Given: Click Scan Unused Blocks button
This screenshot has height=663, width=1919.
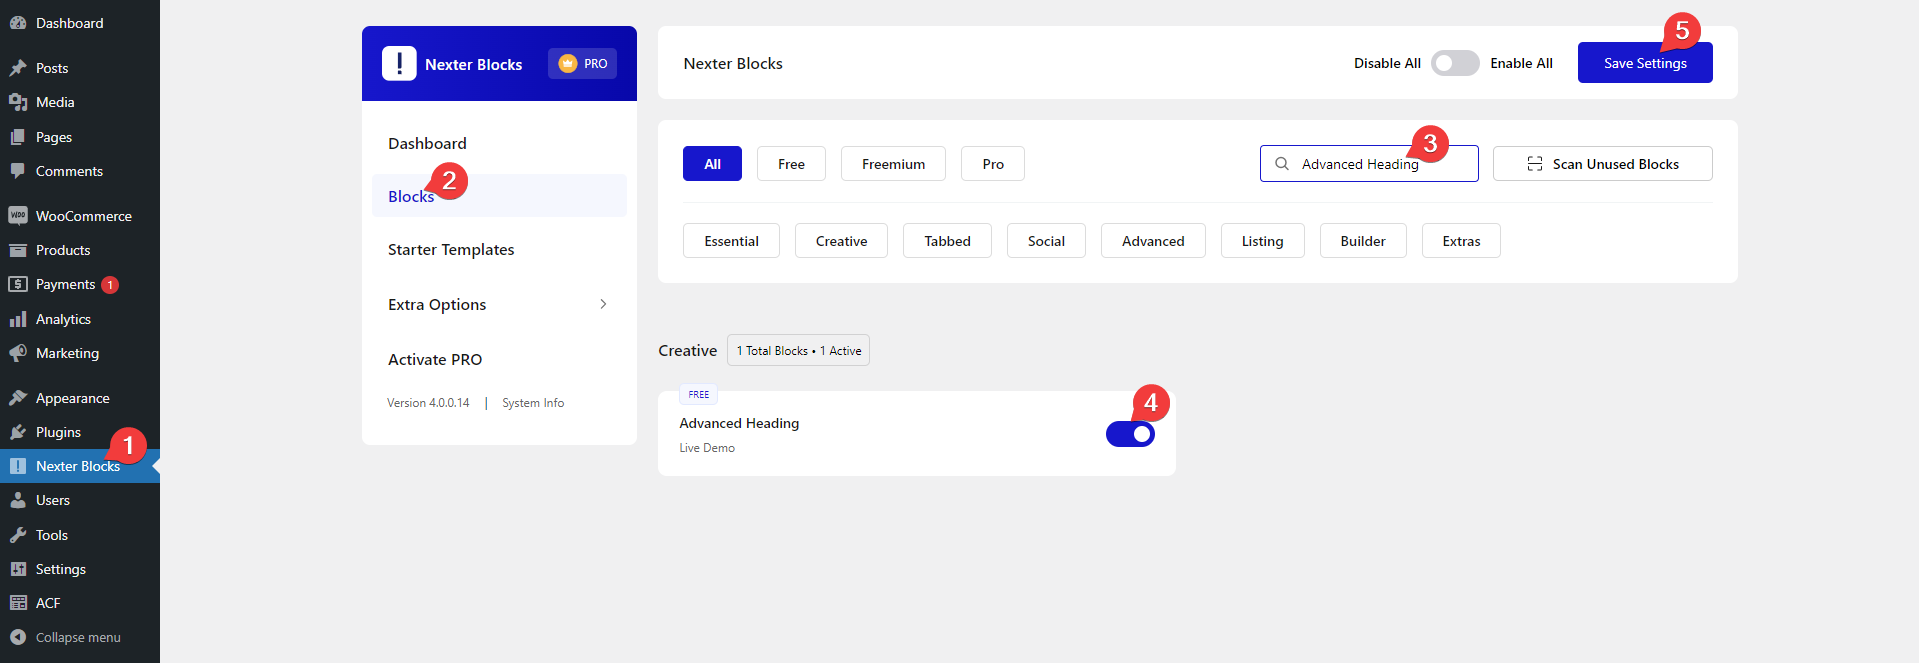Looking at the screenshot, I should coord(1602,164).
